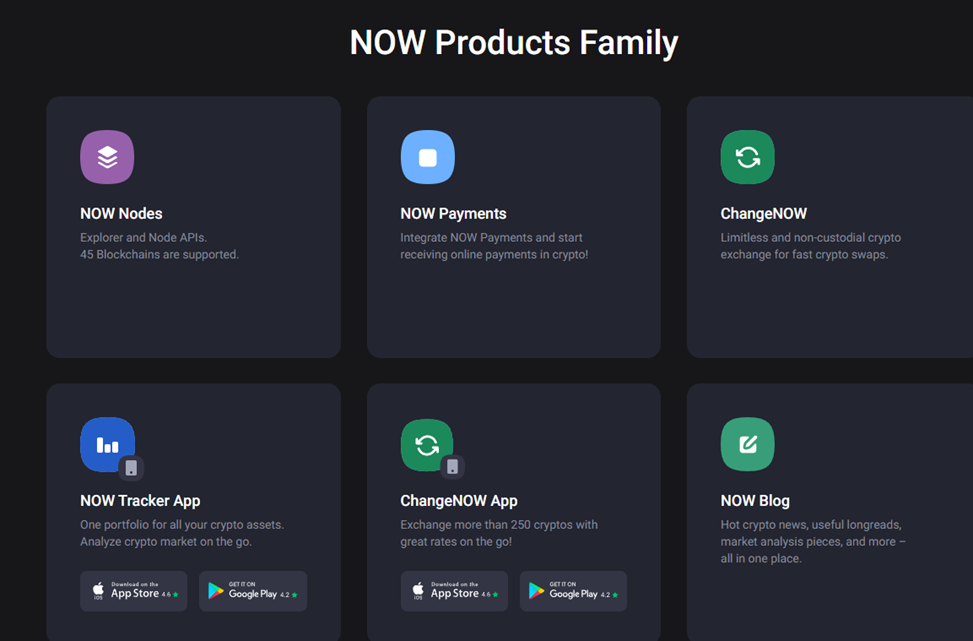Click "One portfolio for all your crypto assets." text

pyautogui.click(x=182, y=525)
